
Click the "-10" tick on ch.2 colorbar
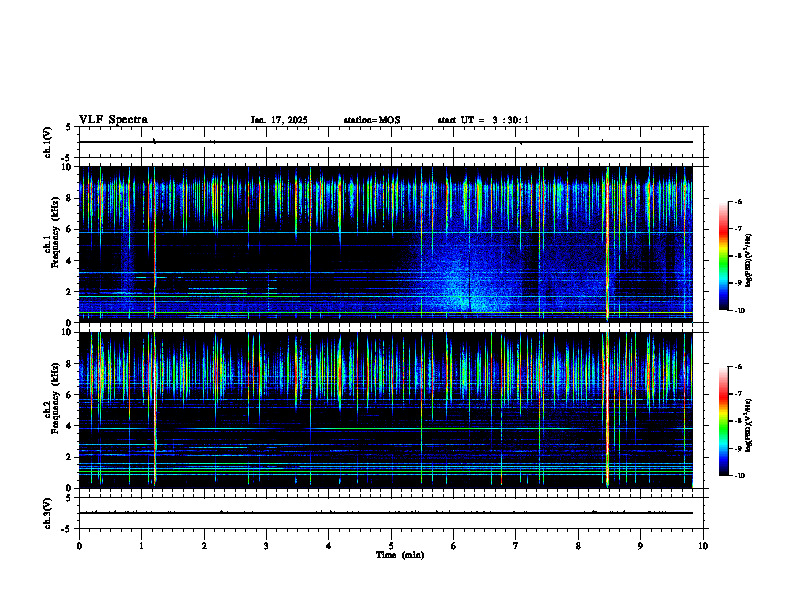tap(739, 476)
